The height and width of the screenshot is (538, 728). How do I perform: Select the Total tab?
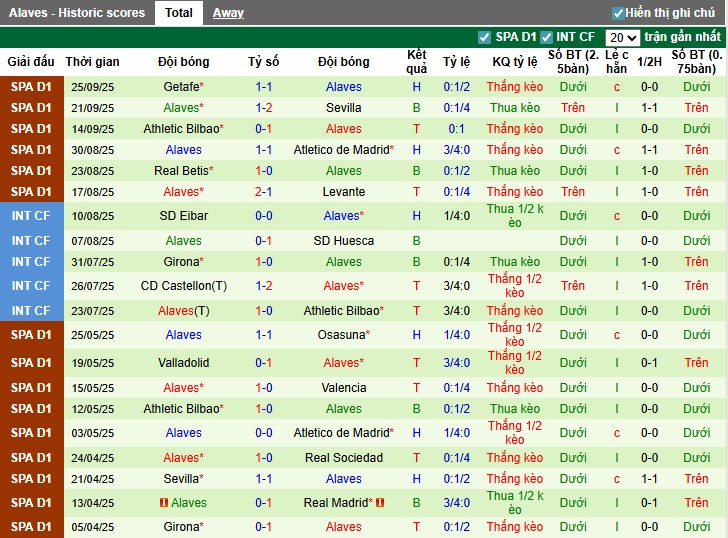[x=179, y=13]
